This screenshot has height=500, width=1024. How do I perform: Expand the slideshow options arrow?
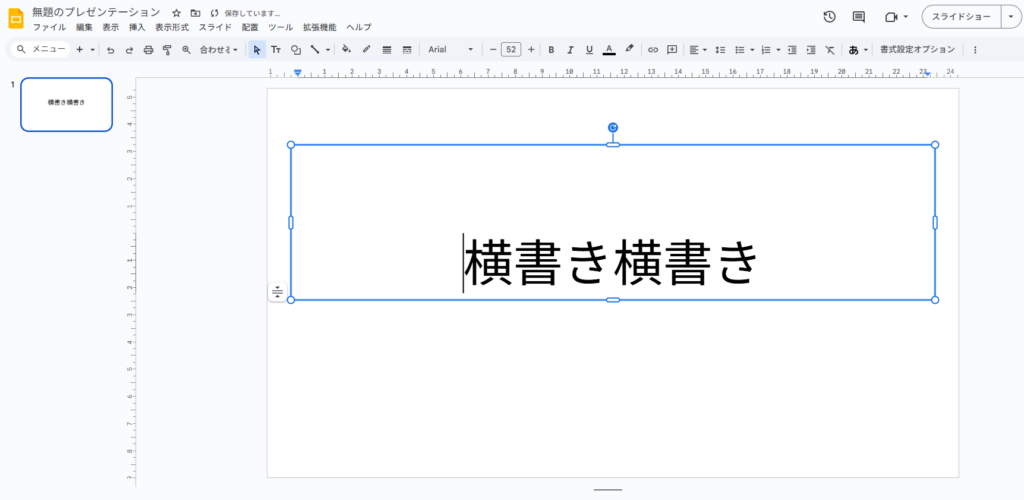pos(1010,17)
